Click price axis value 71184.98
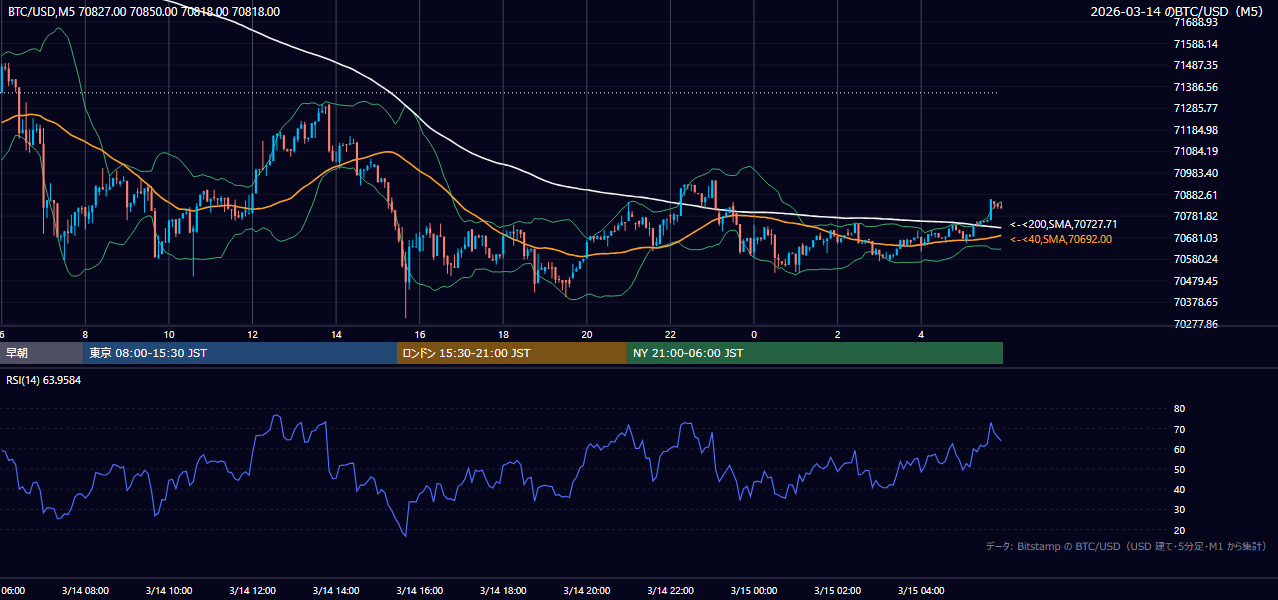This screenshot has width=1278, height=600. (1195, 130)
